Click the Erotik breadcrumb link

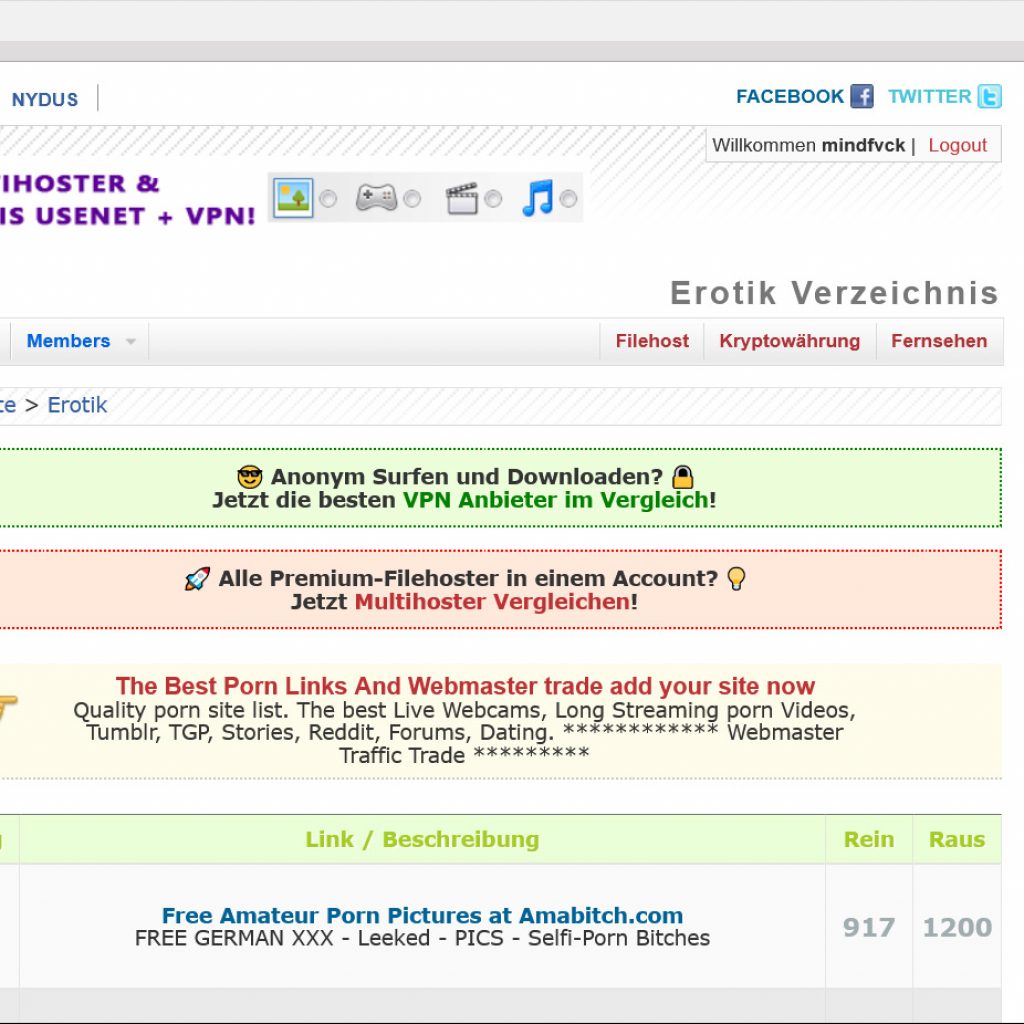(77, 405)
